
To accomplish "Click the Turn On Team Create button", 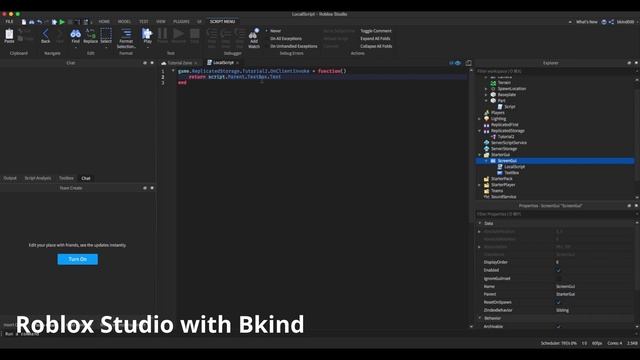I will [x=78, y=259].
